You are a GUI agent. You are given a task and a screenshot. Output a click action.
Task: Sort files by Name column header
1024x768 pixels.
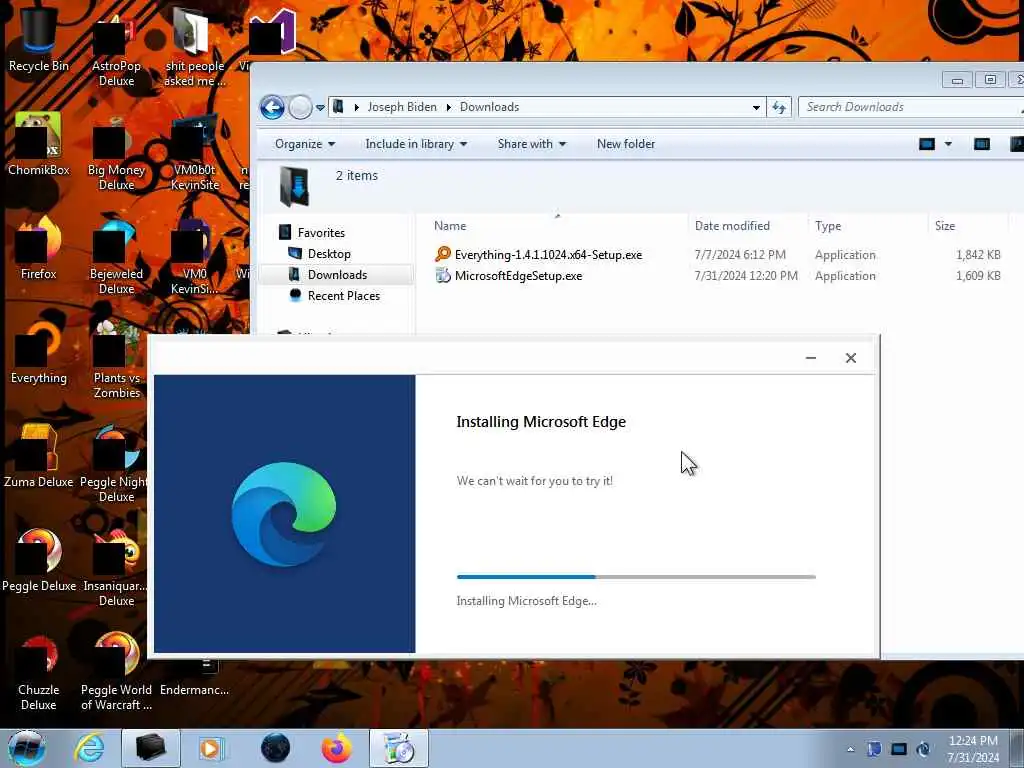tap(450, 226)
